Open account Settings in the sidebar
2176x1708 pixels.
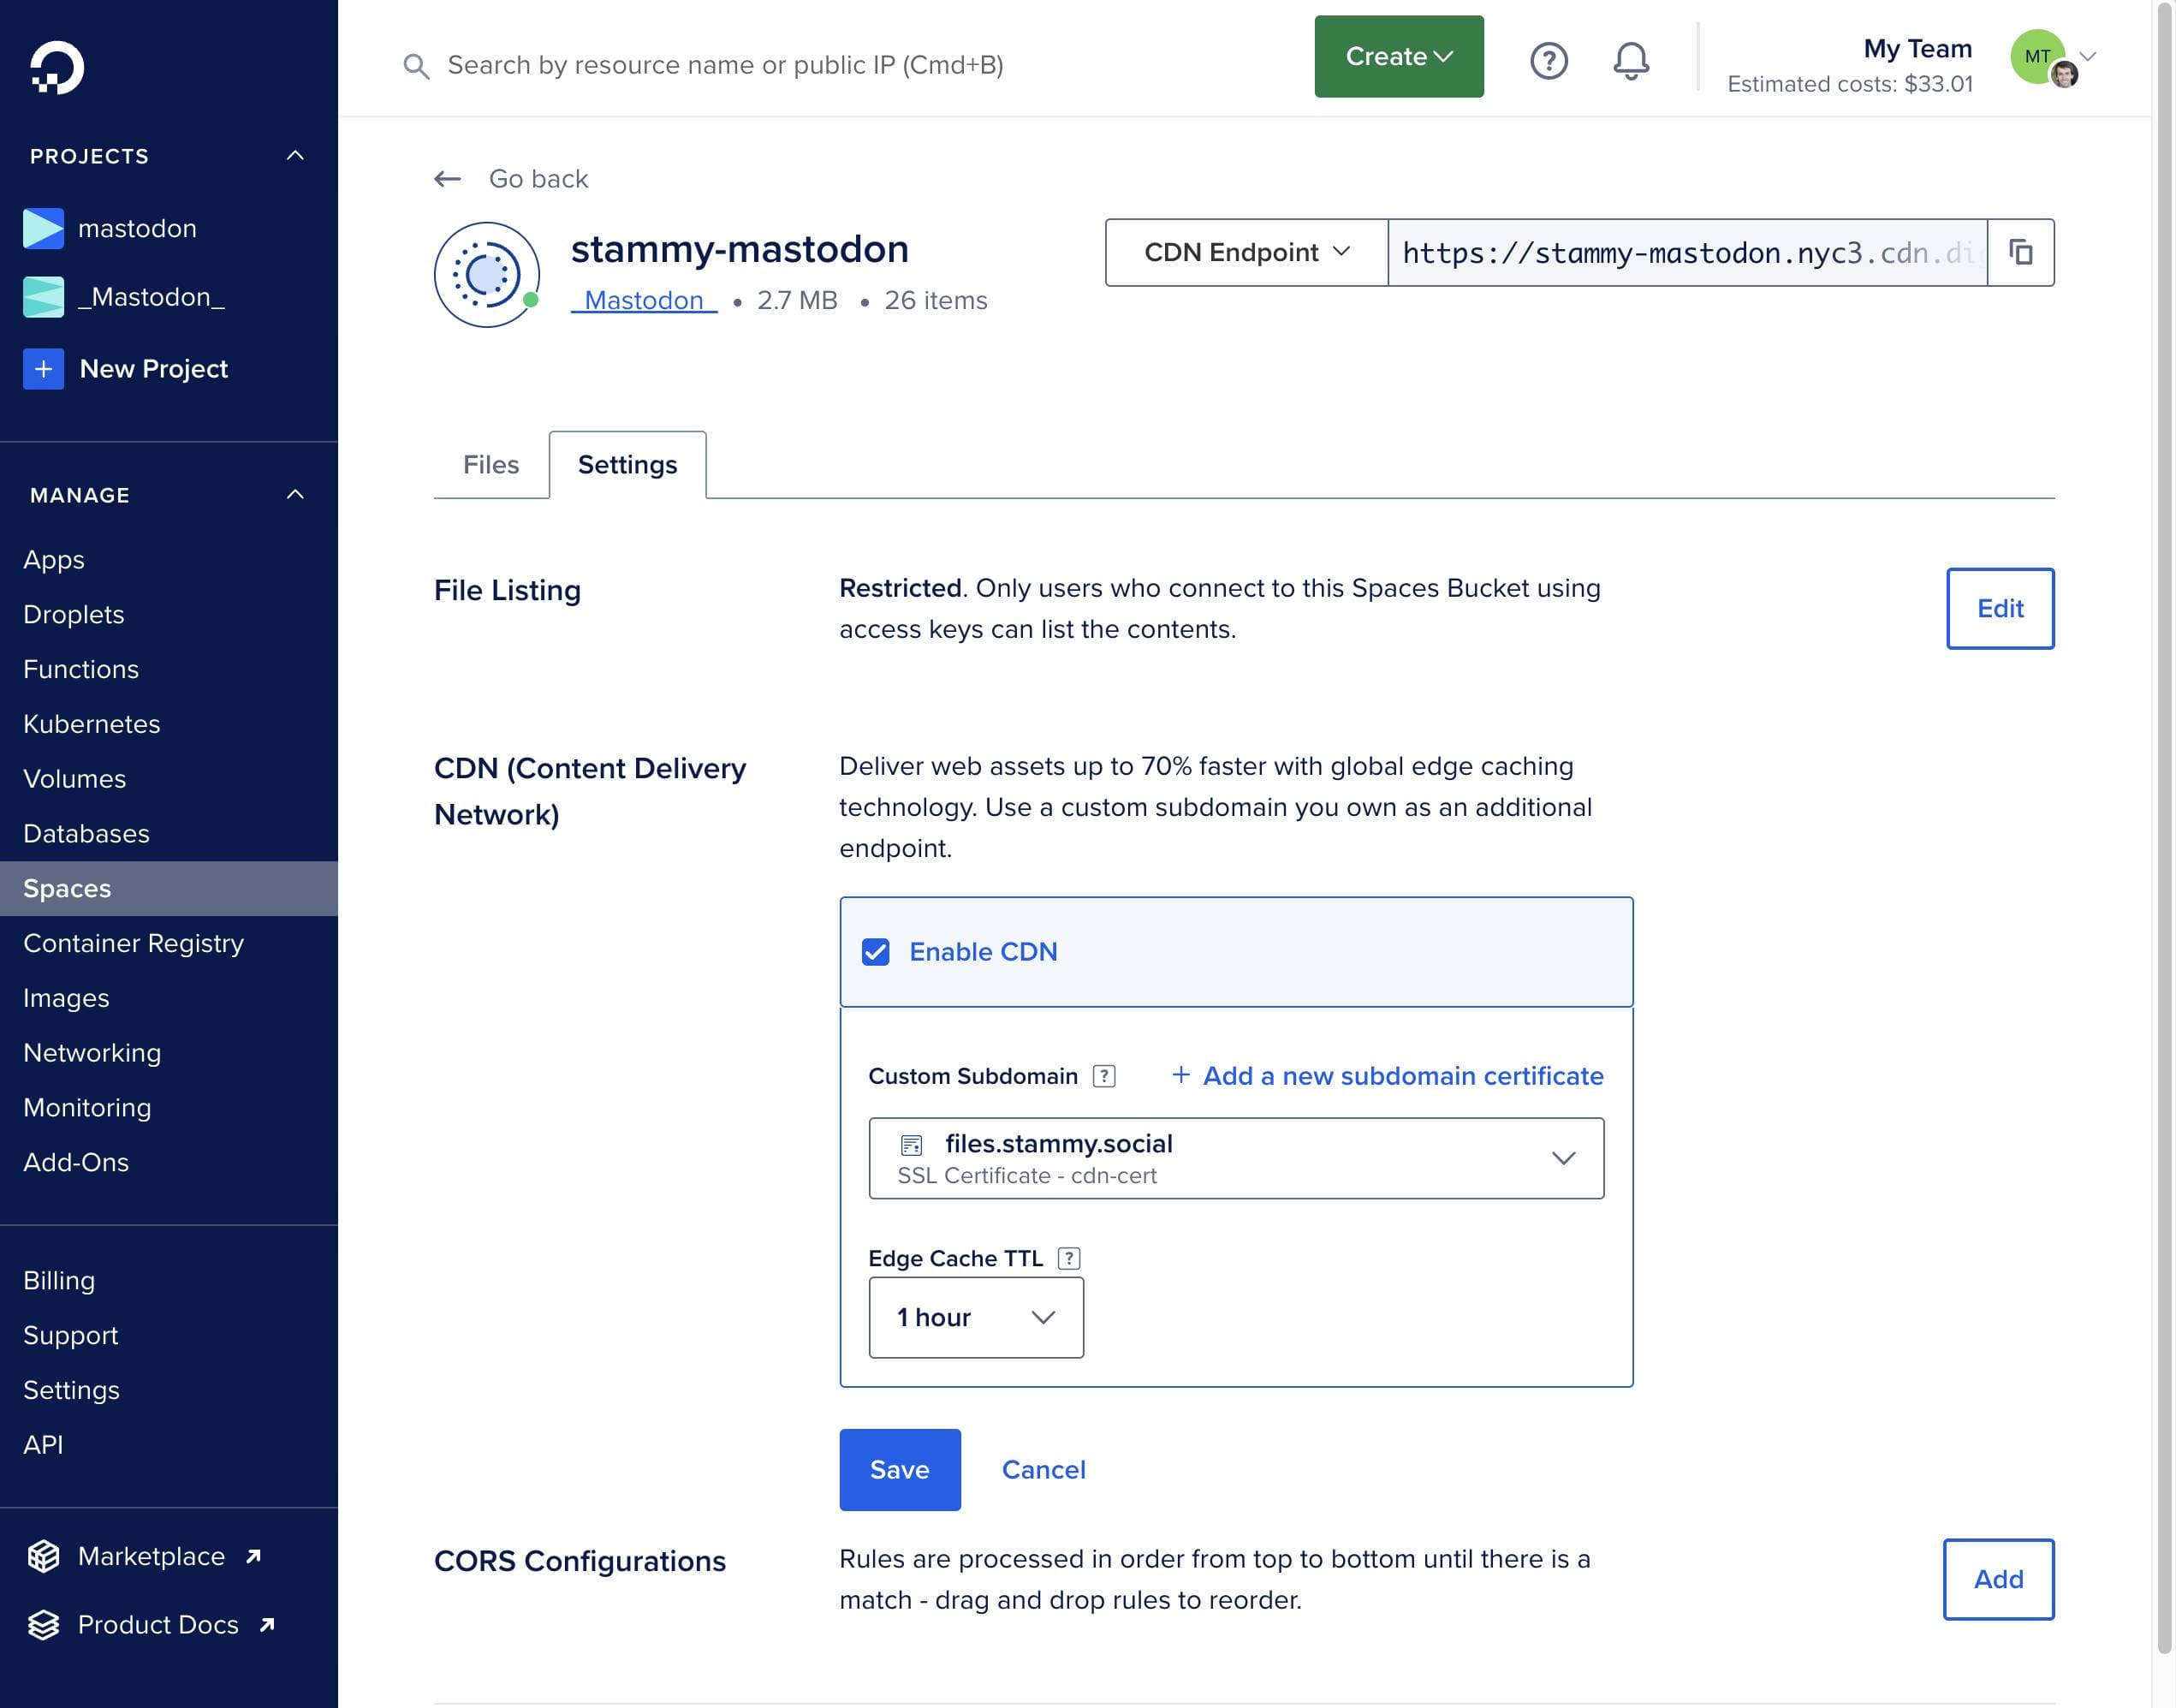pyautogui.click(x=71, y=1390)
